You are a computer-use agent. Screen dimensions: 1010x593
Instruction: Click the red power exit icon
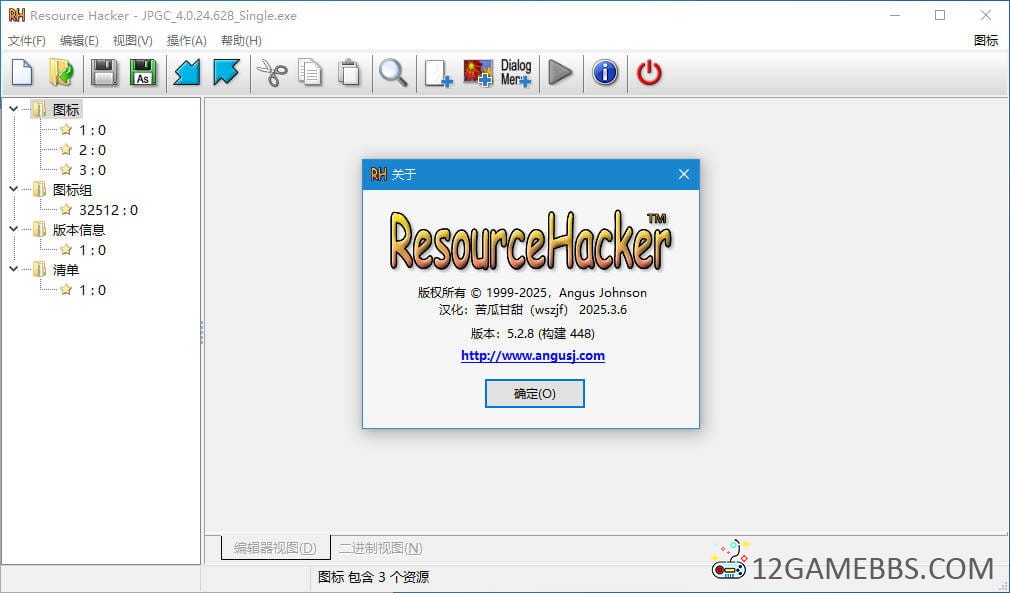(x=649, y=73)
